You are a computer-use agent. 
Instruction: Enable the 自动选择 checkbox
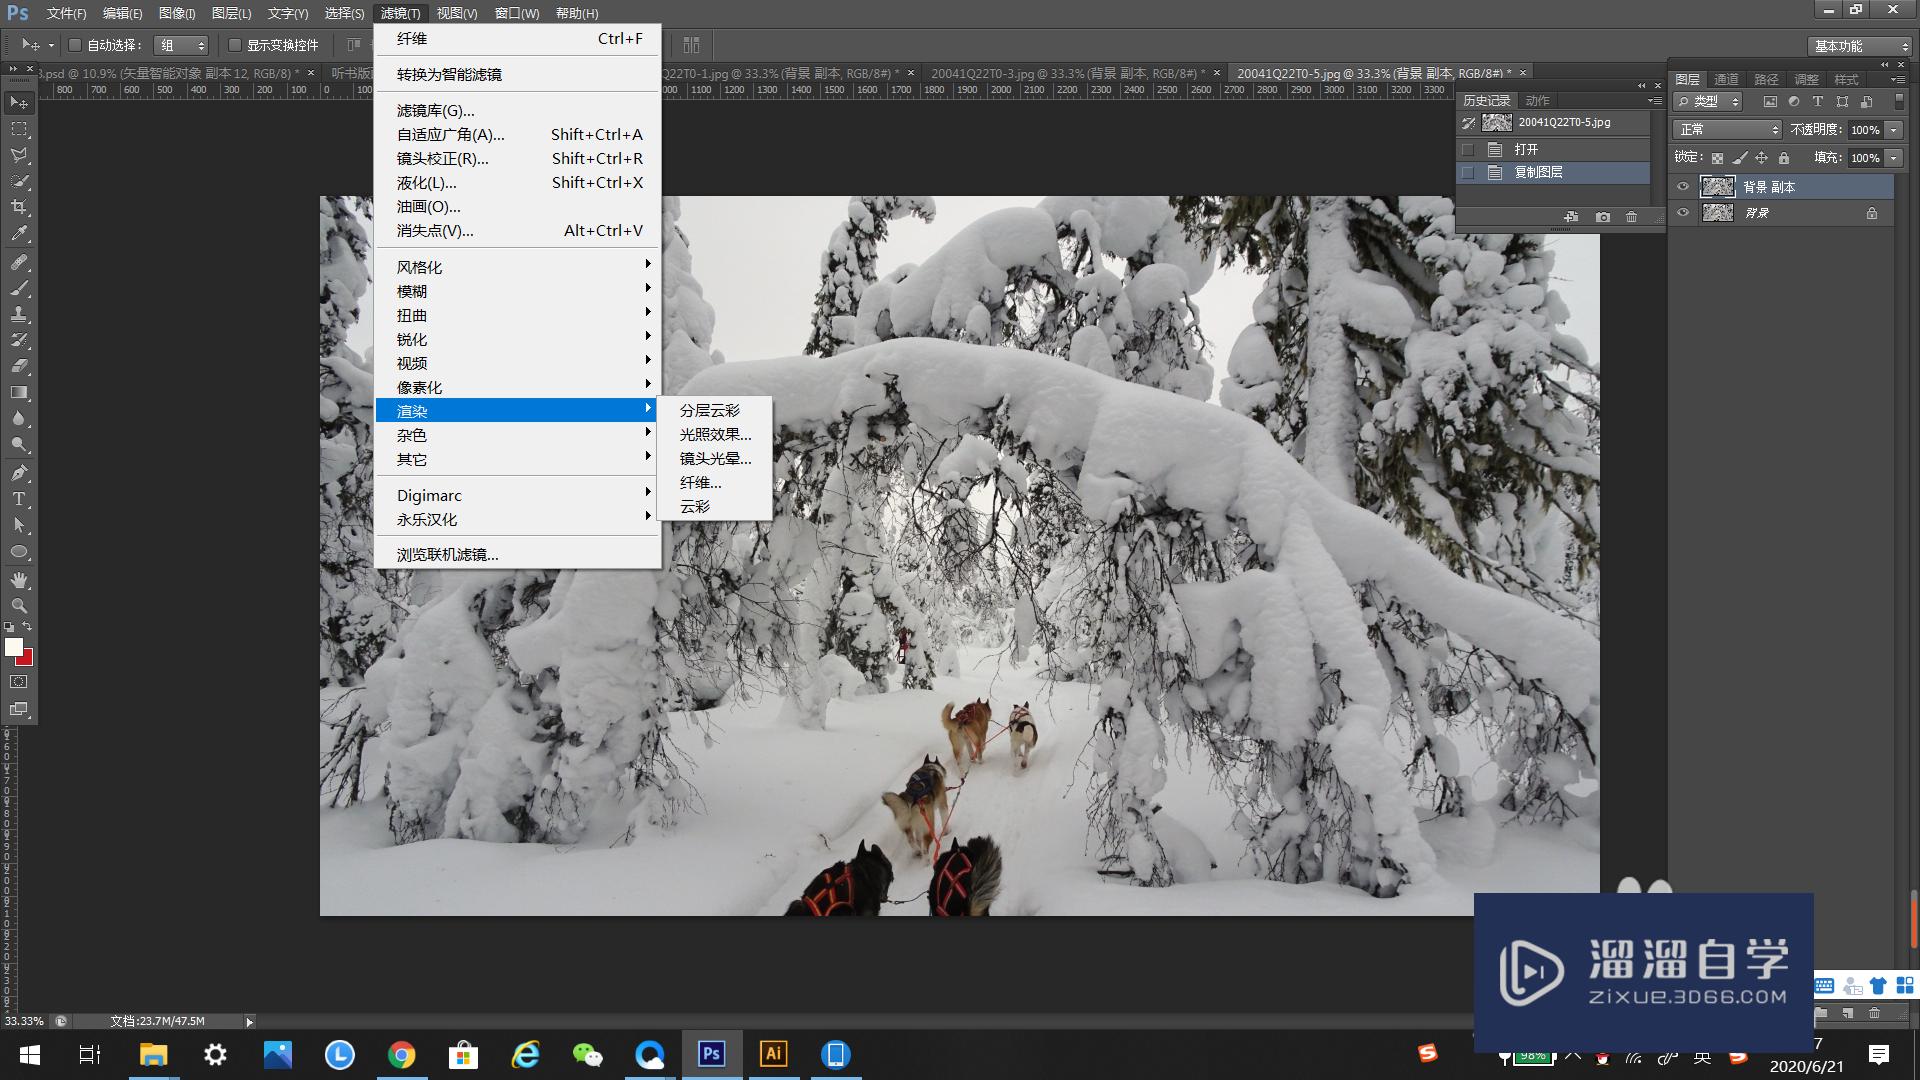coord(75,45)
